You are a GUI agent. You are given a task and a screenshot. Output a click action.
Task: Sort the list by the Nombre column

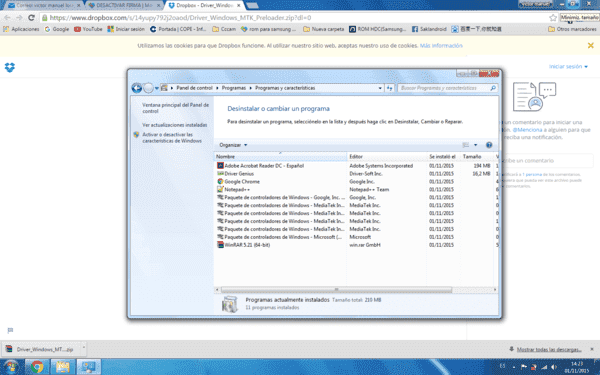coord(280,157)
